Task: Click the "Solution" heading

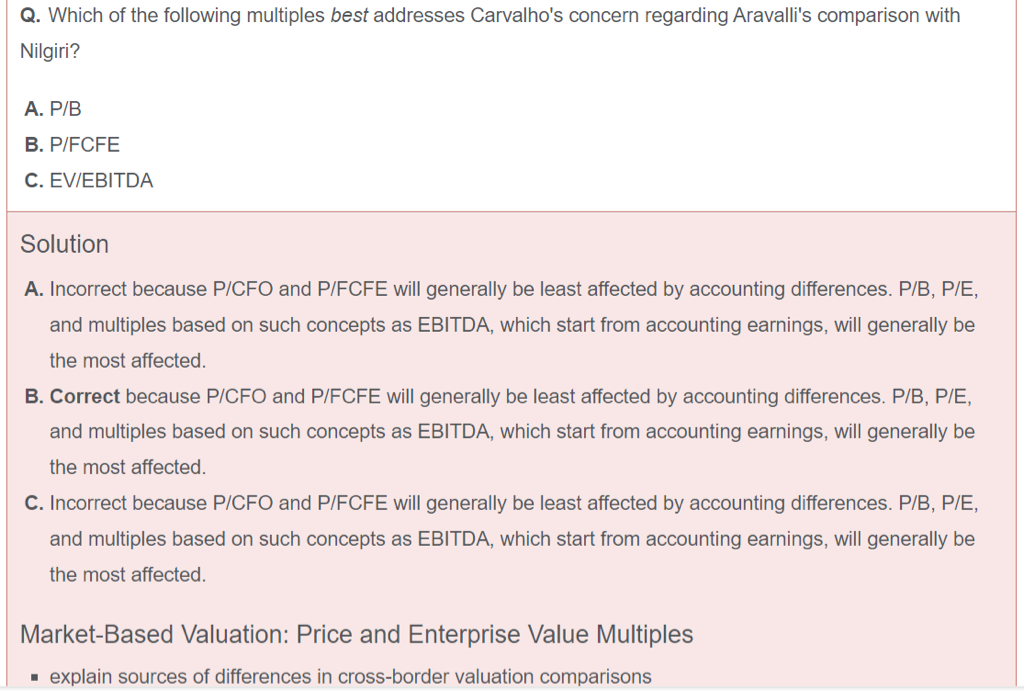Action: click(65, 244)
